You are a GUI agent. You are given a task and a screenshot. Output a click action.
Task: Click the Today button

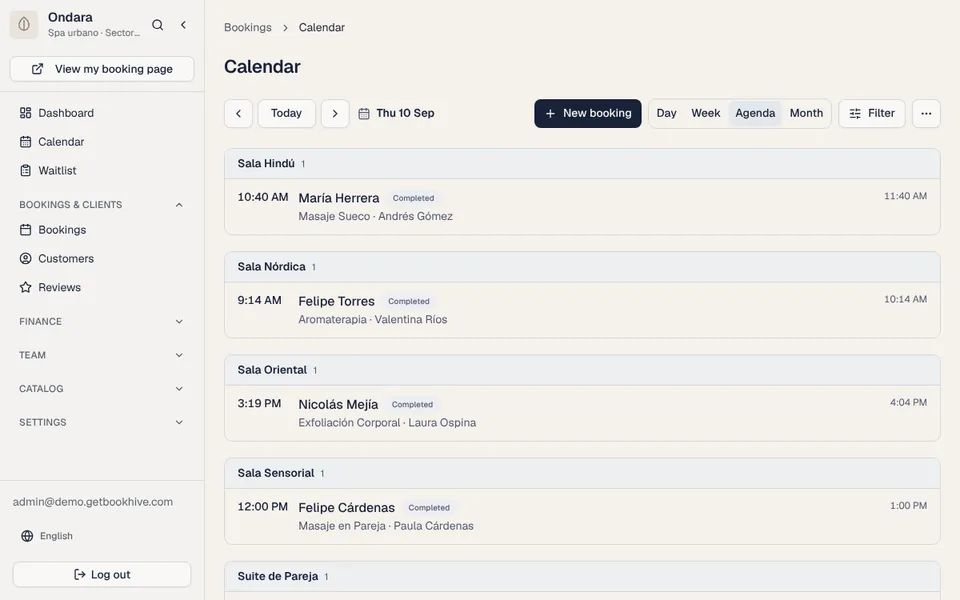(x=287, y=113)
